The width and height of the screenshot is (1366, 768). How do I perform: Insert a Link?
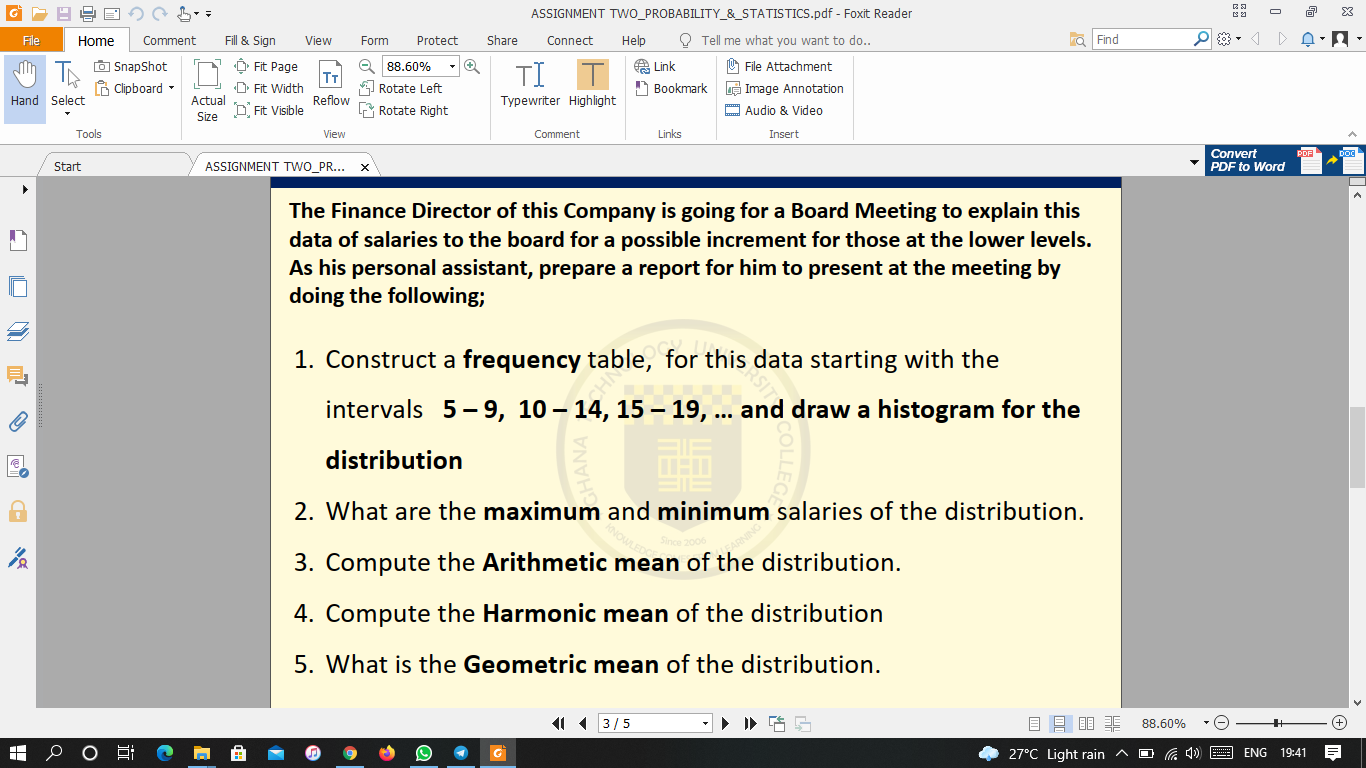(655, 66)
